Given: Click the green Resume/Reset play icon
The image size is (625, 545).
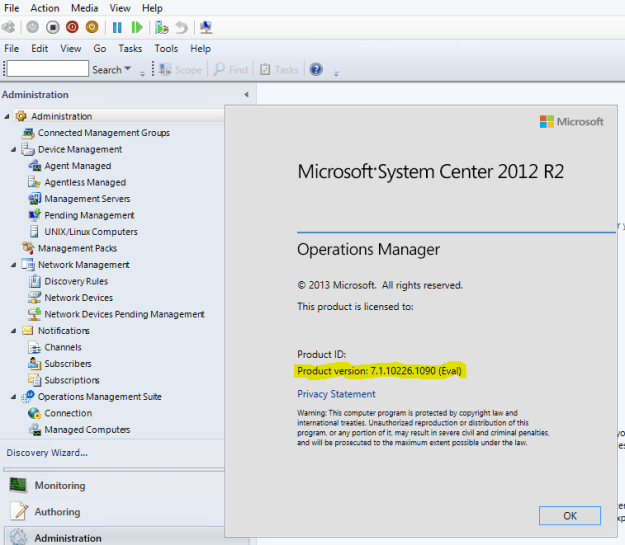Looking at the screenshot, I should click(x=137, y=28).
